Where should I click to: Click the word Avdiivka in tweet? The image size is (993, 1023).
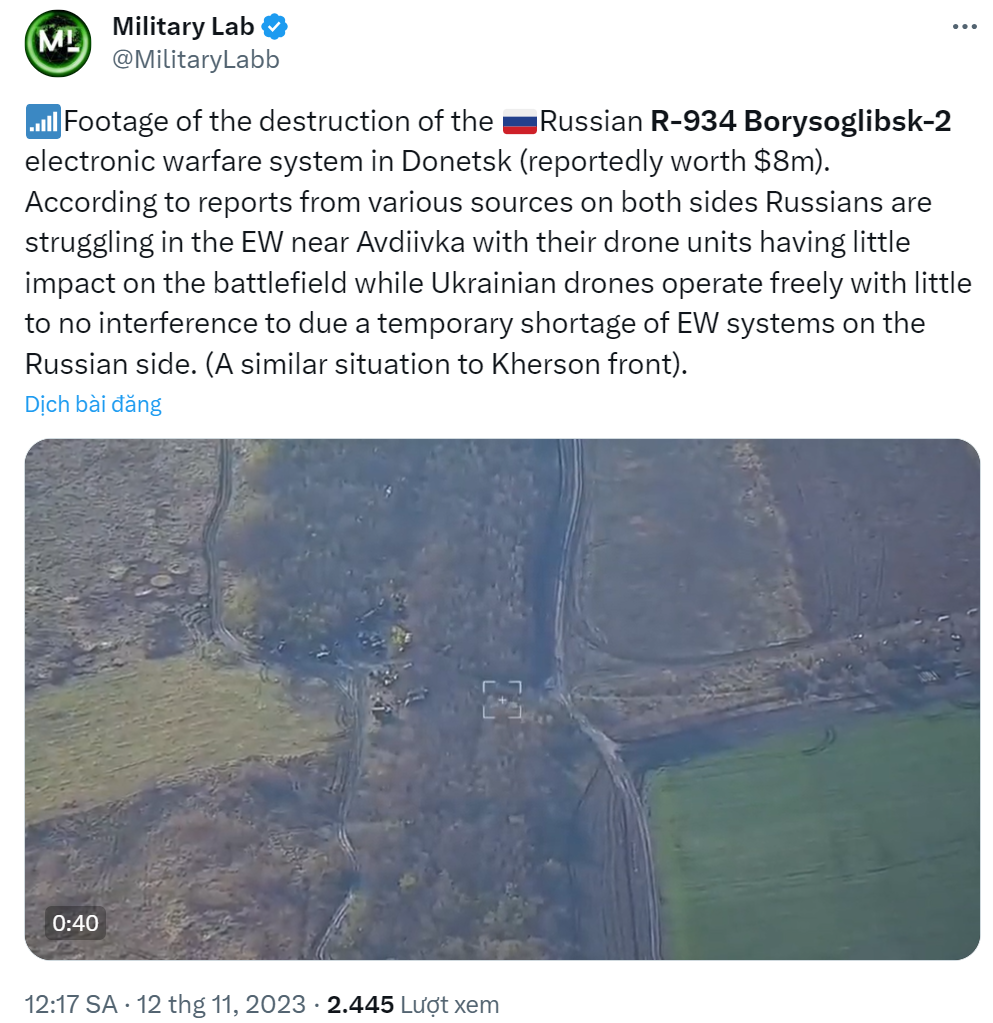pyautogui.click(x=410, y=243)
